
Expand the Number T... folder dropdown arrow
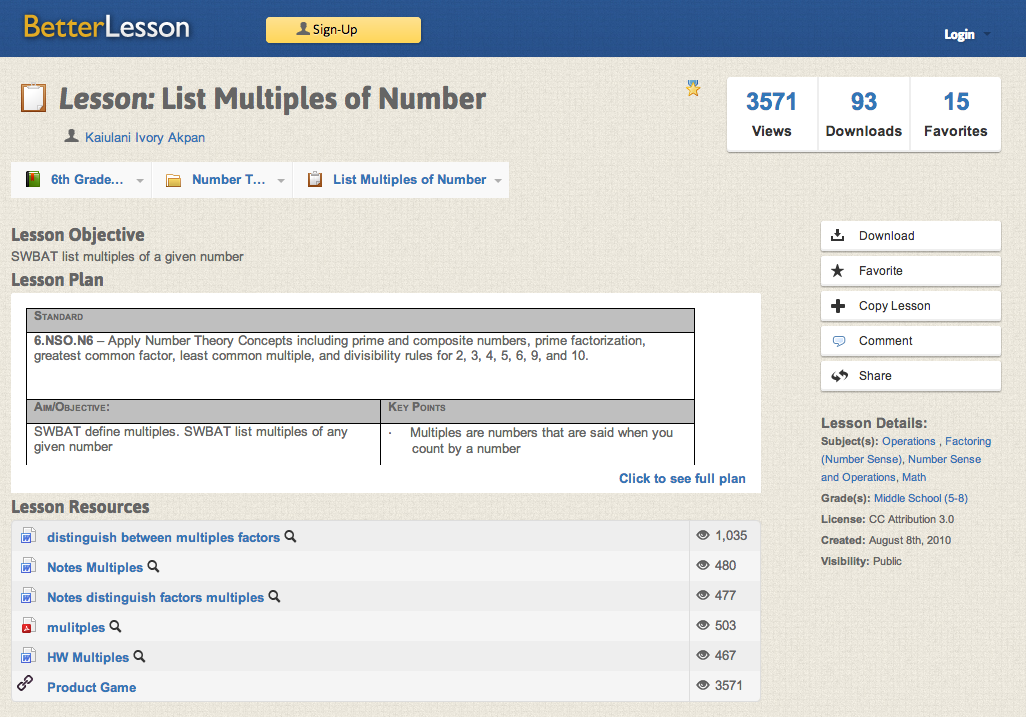[x=281, y=181]
